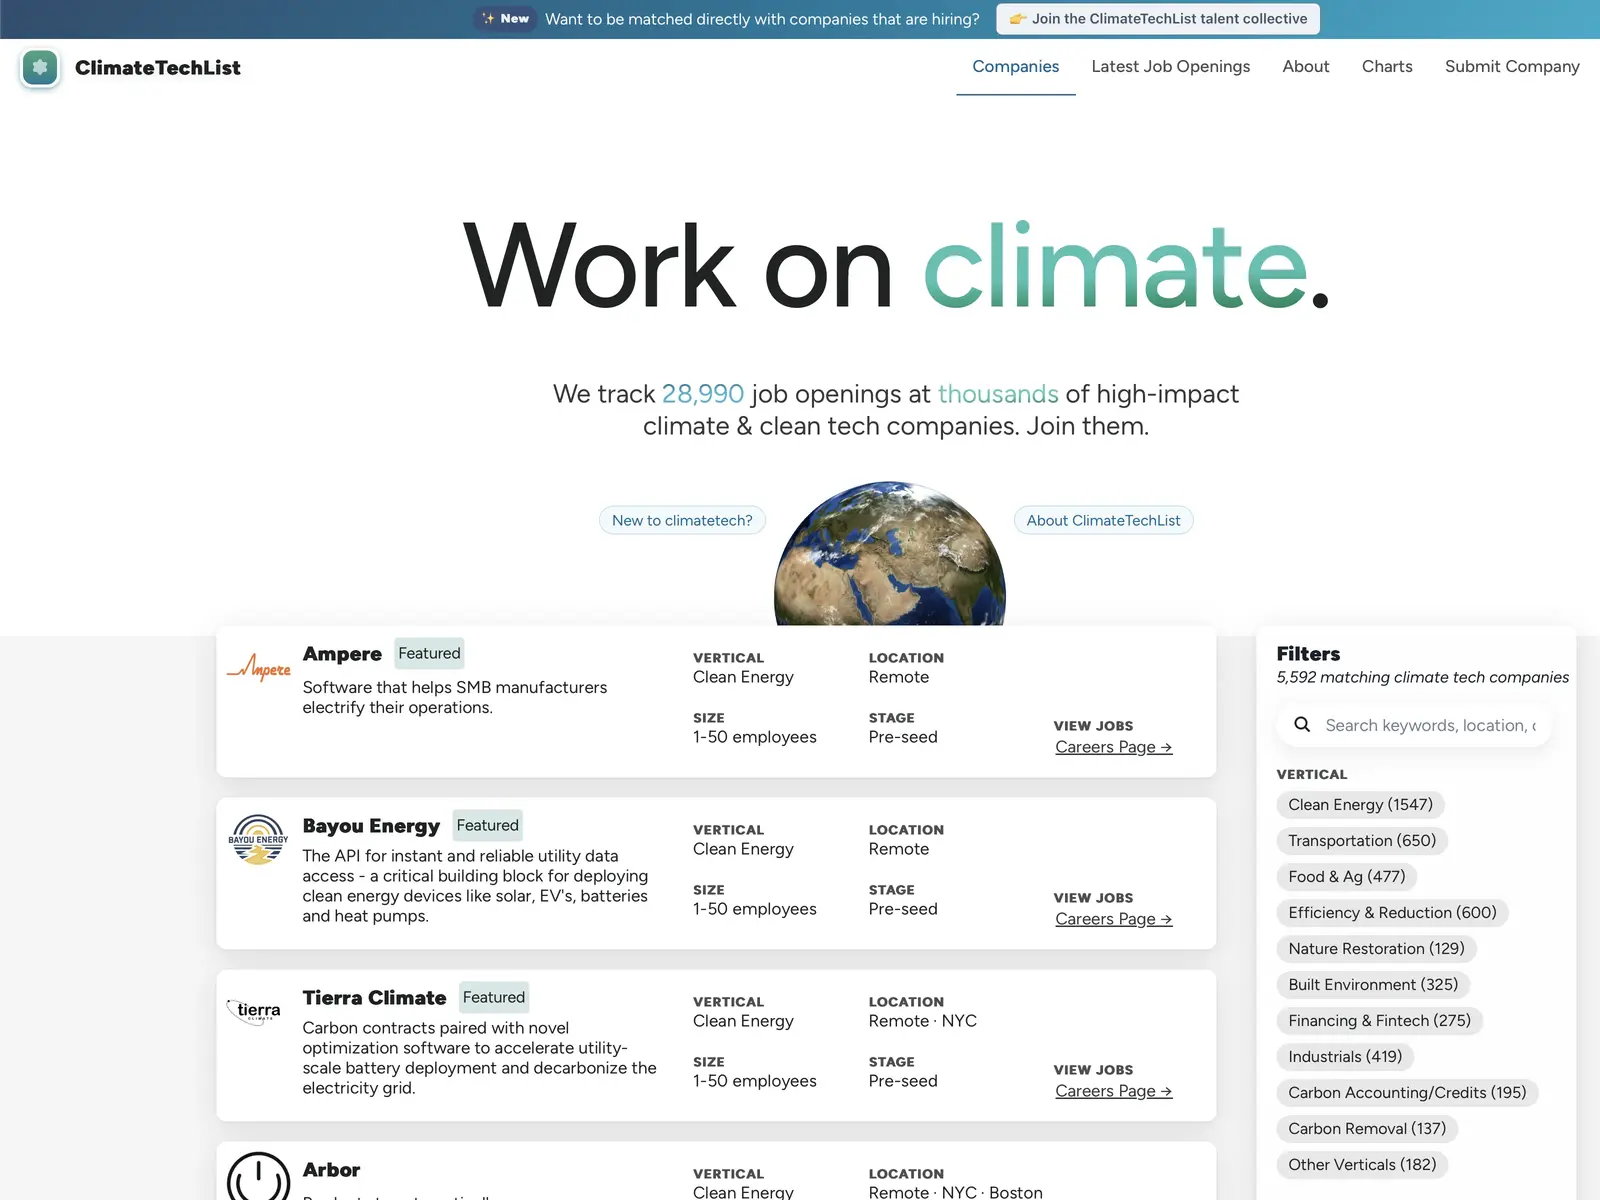The image size is (1600, 1200).
Task: Click Bayou Energy Pre-seed stage value
Action: (x=903, y=909)
